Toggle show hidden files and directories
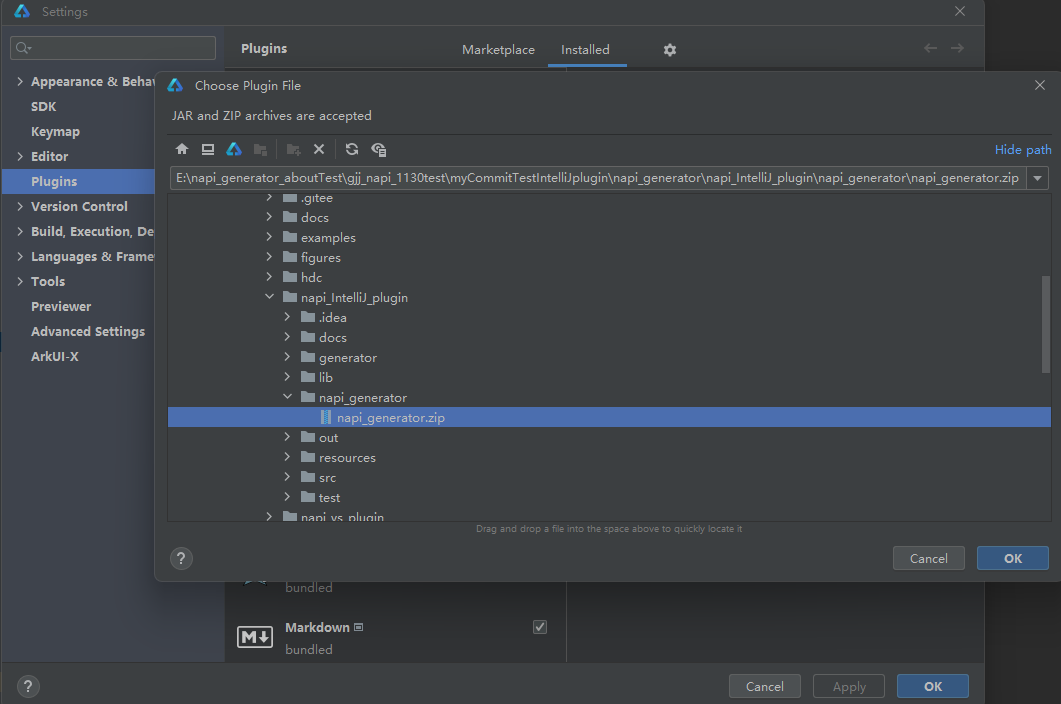The width and height of the screenshot is (1061, 704). [x=378, y=149]
